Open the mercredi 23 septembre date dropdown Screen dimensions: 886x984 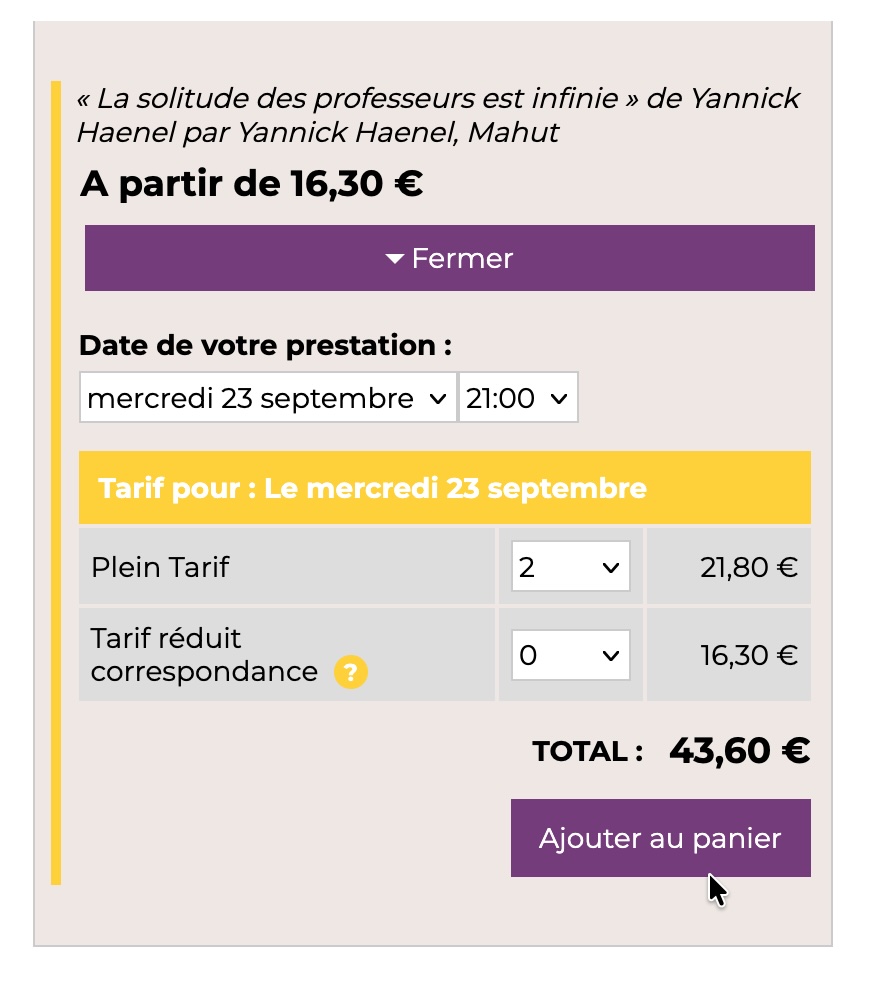268,397
